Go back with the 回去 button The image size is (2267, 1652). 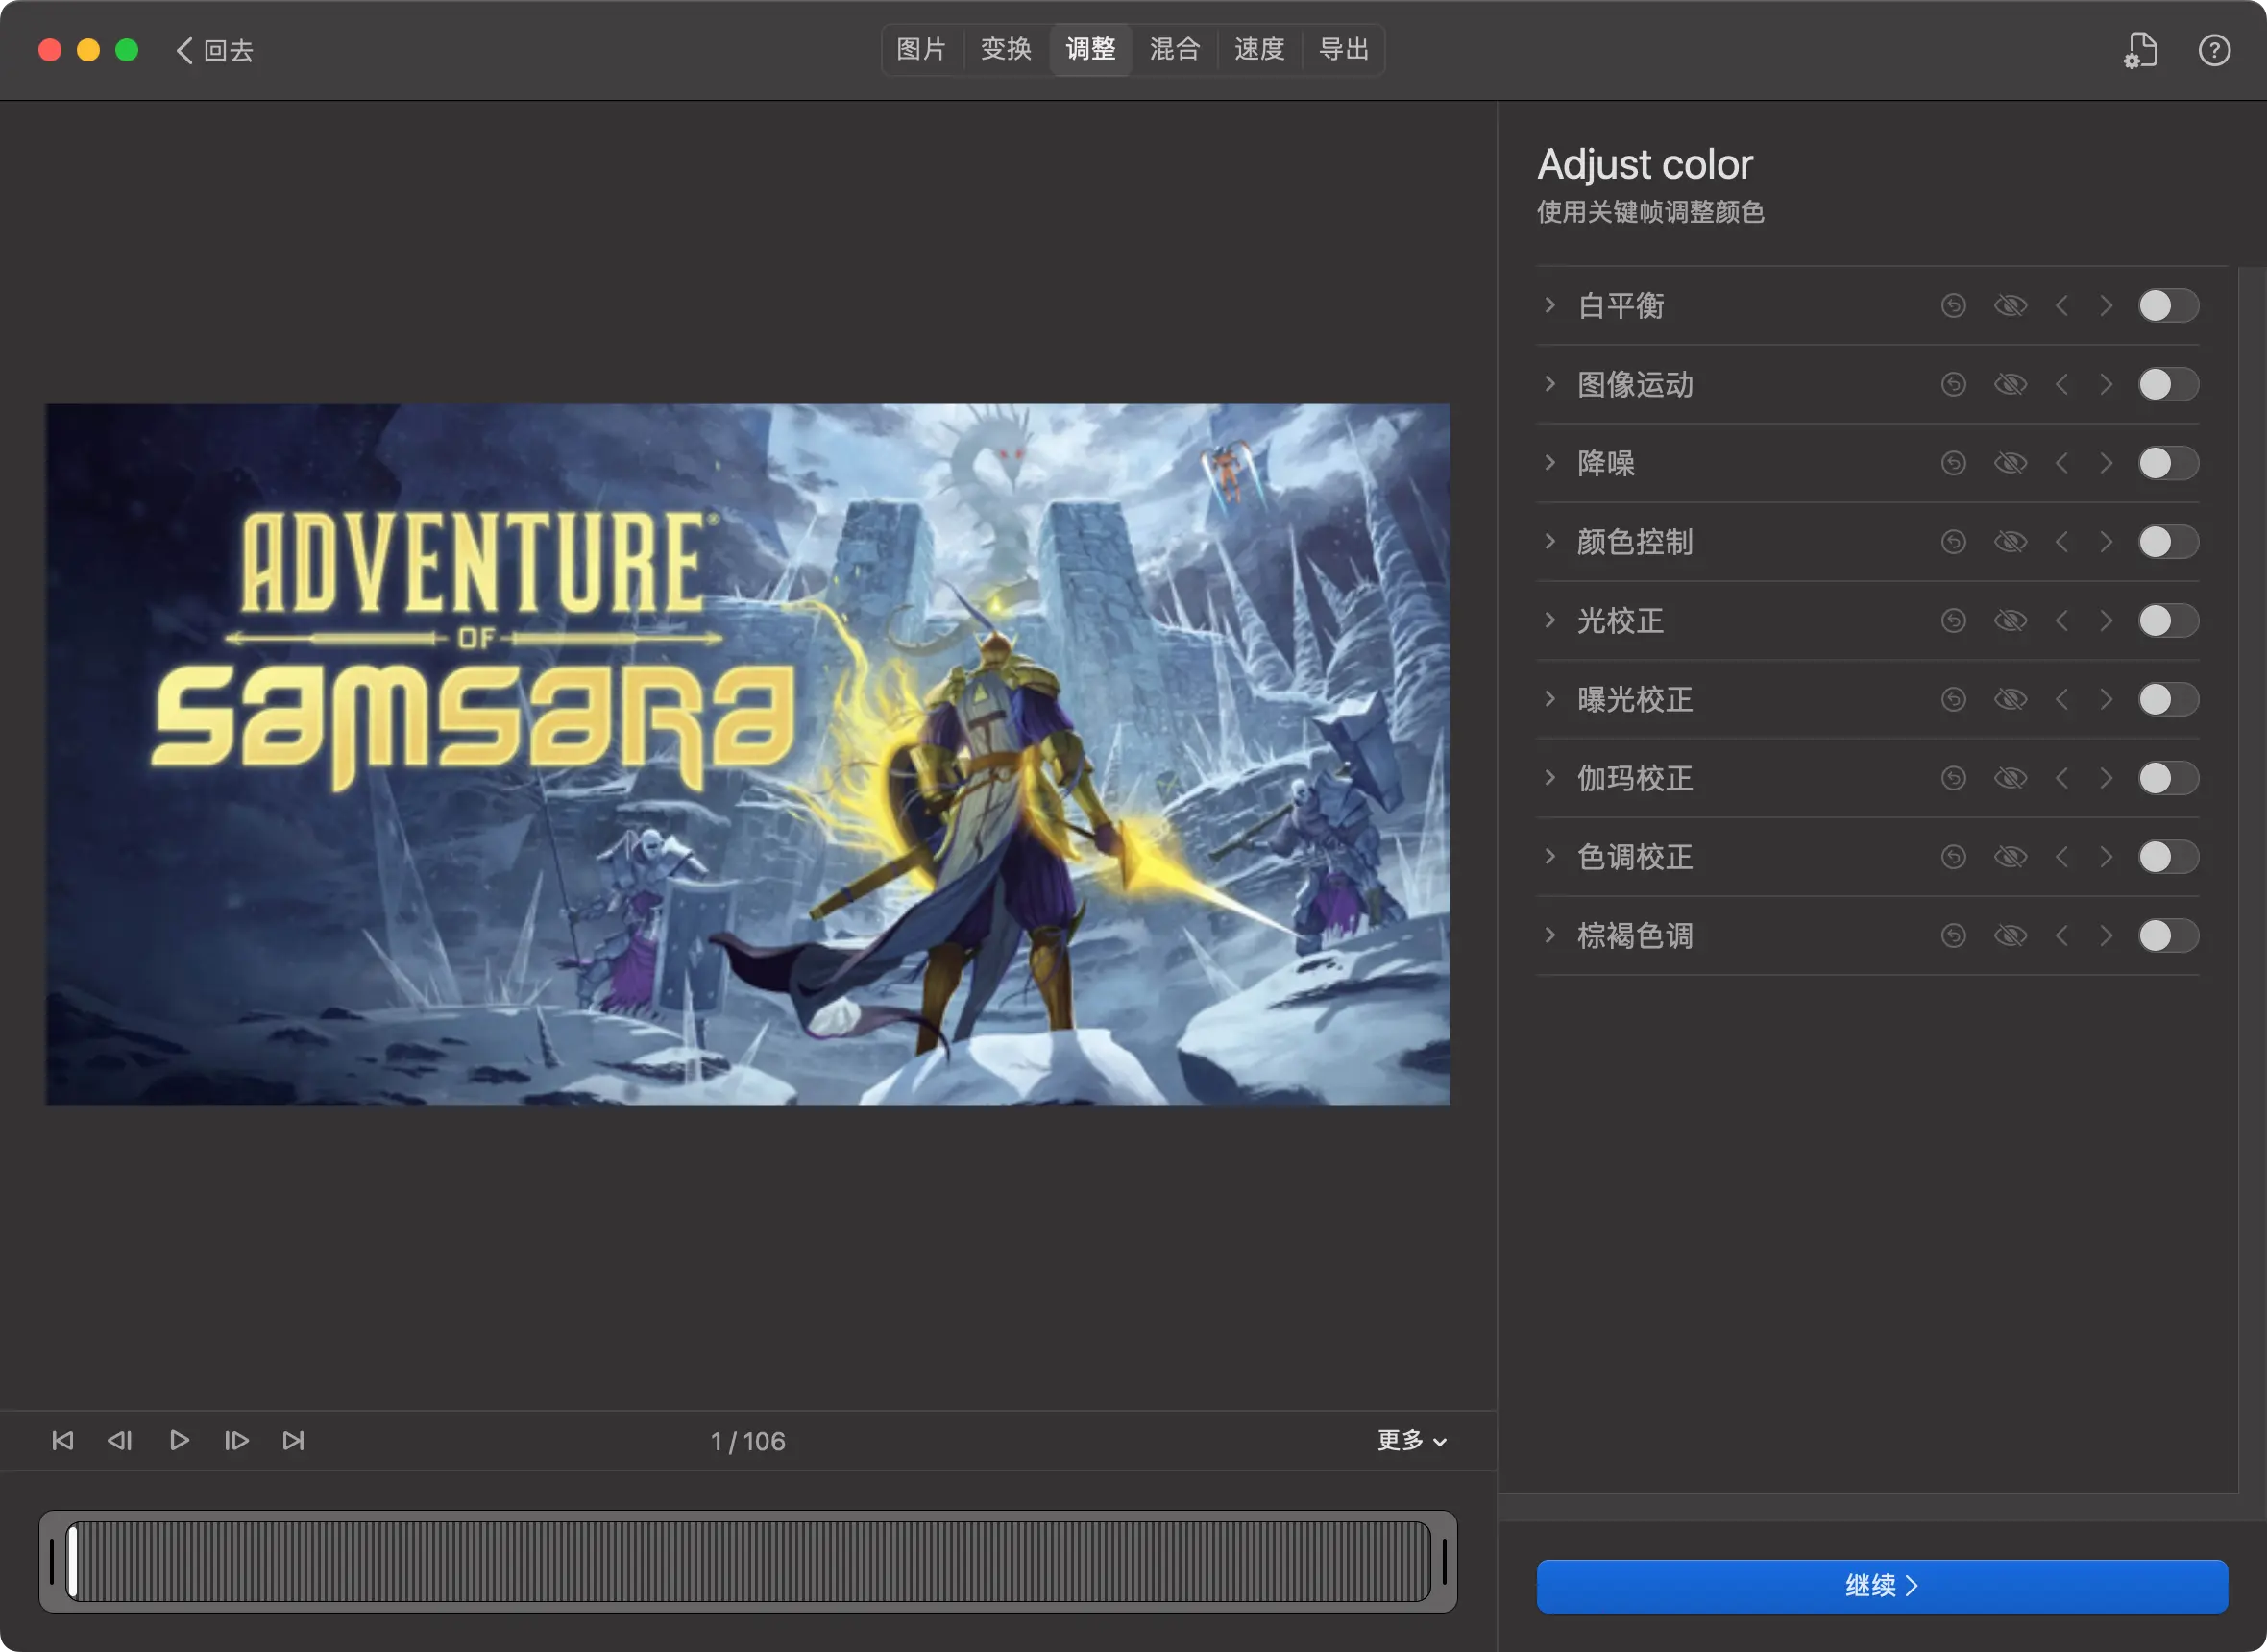215,50
